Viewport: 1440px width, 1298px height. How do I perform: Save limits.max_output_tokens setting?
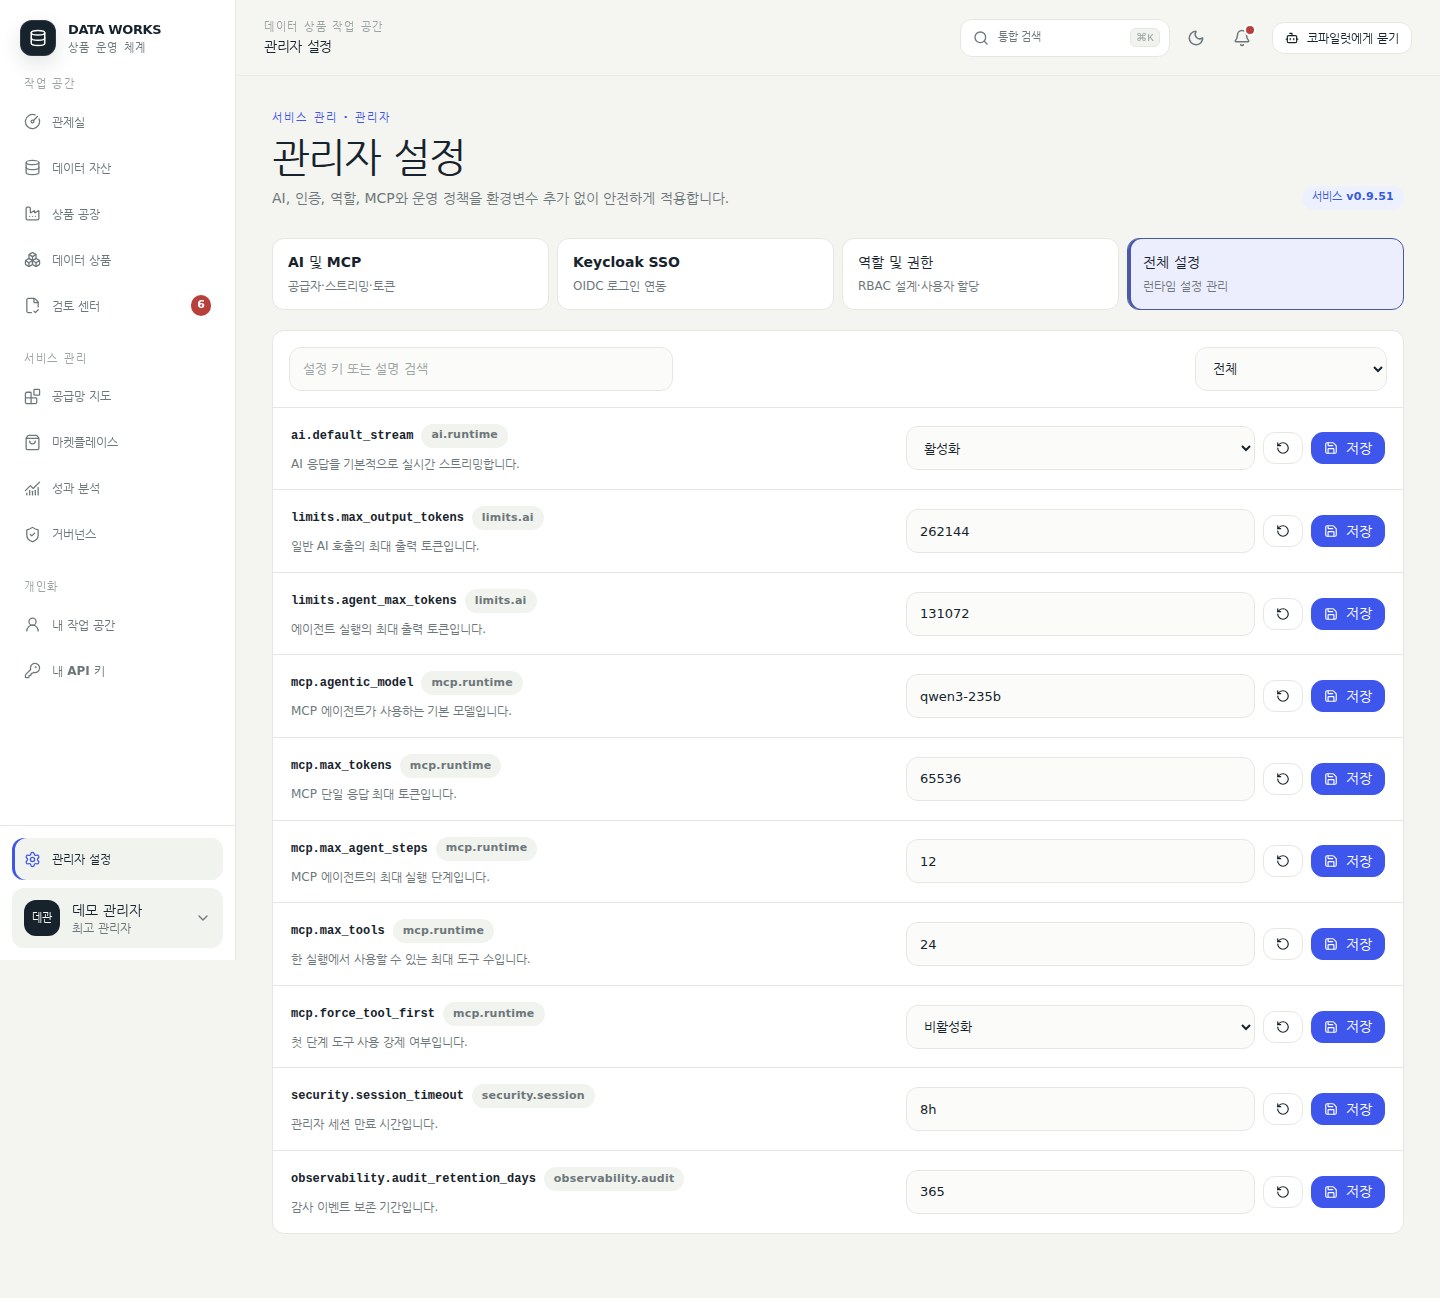pos(1348,531)
